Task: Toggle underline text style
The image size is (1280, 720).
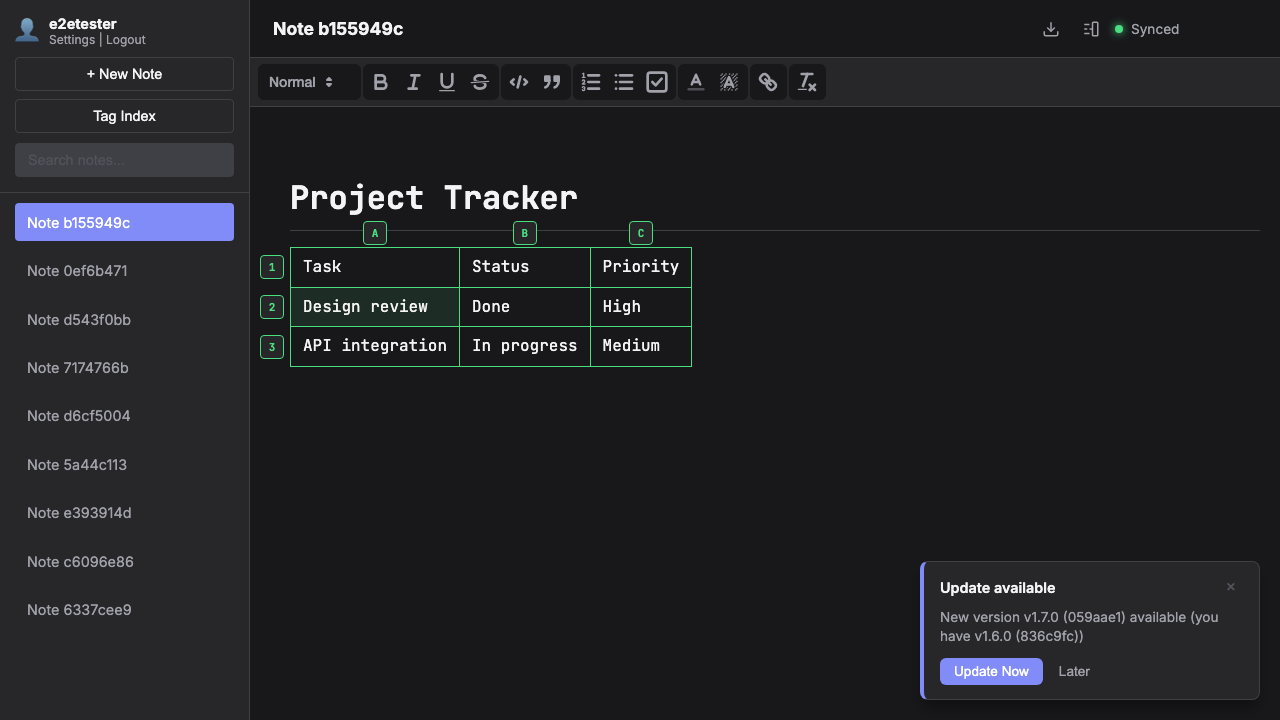Action: coord(447,82)
